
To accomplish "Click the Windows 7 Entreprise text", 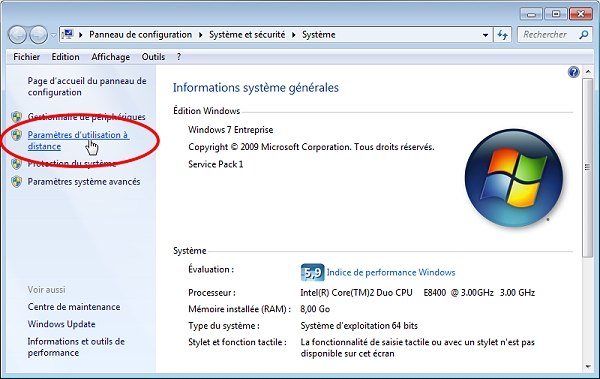I will click(230, 130).
